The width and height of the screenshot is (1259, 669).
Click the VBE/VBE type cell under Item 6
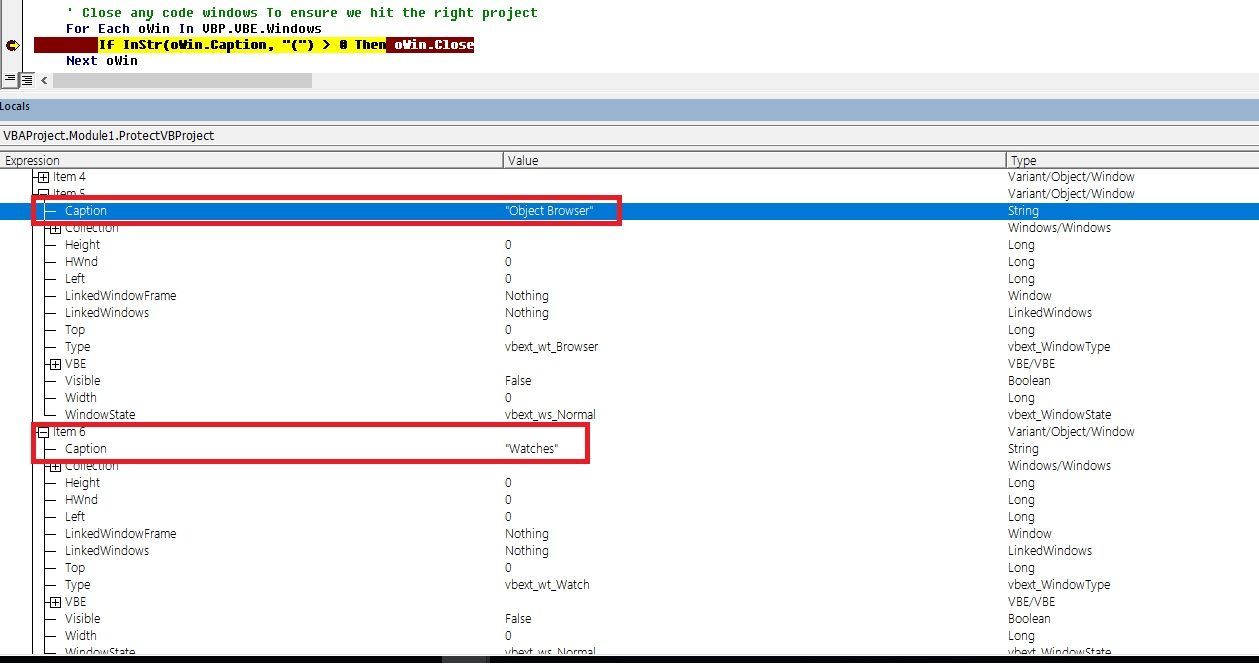tap(1031, 602)
